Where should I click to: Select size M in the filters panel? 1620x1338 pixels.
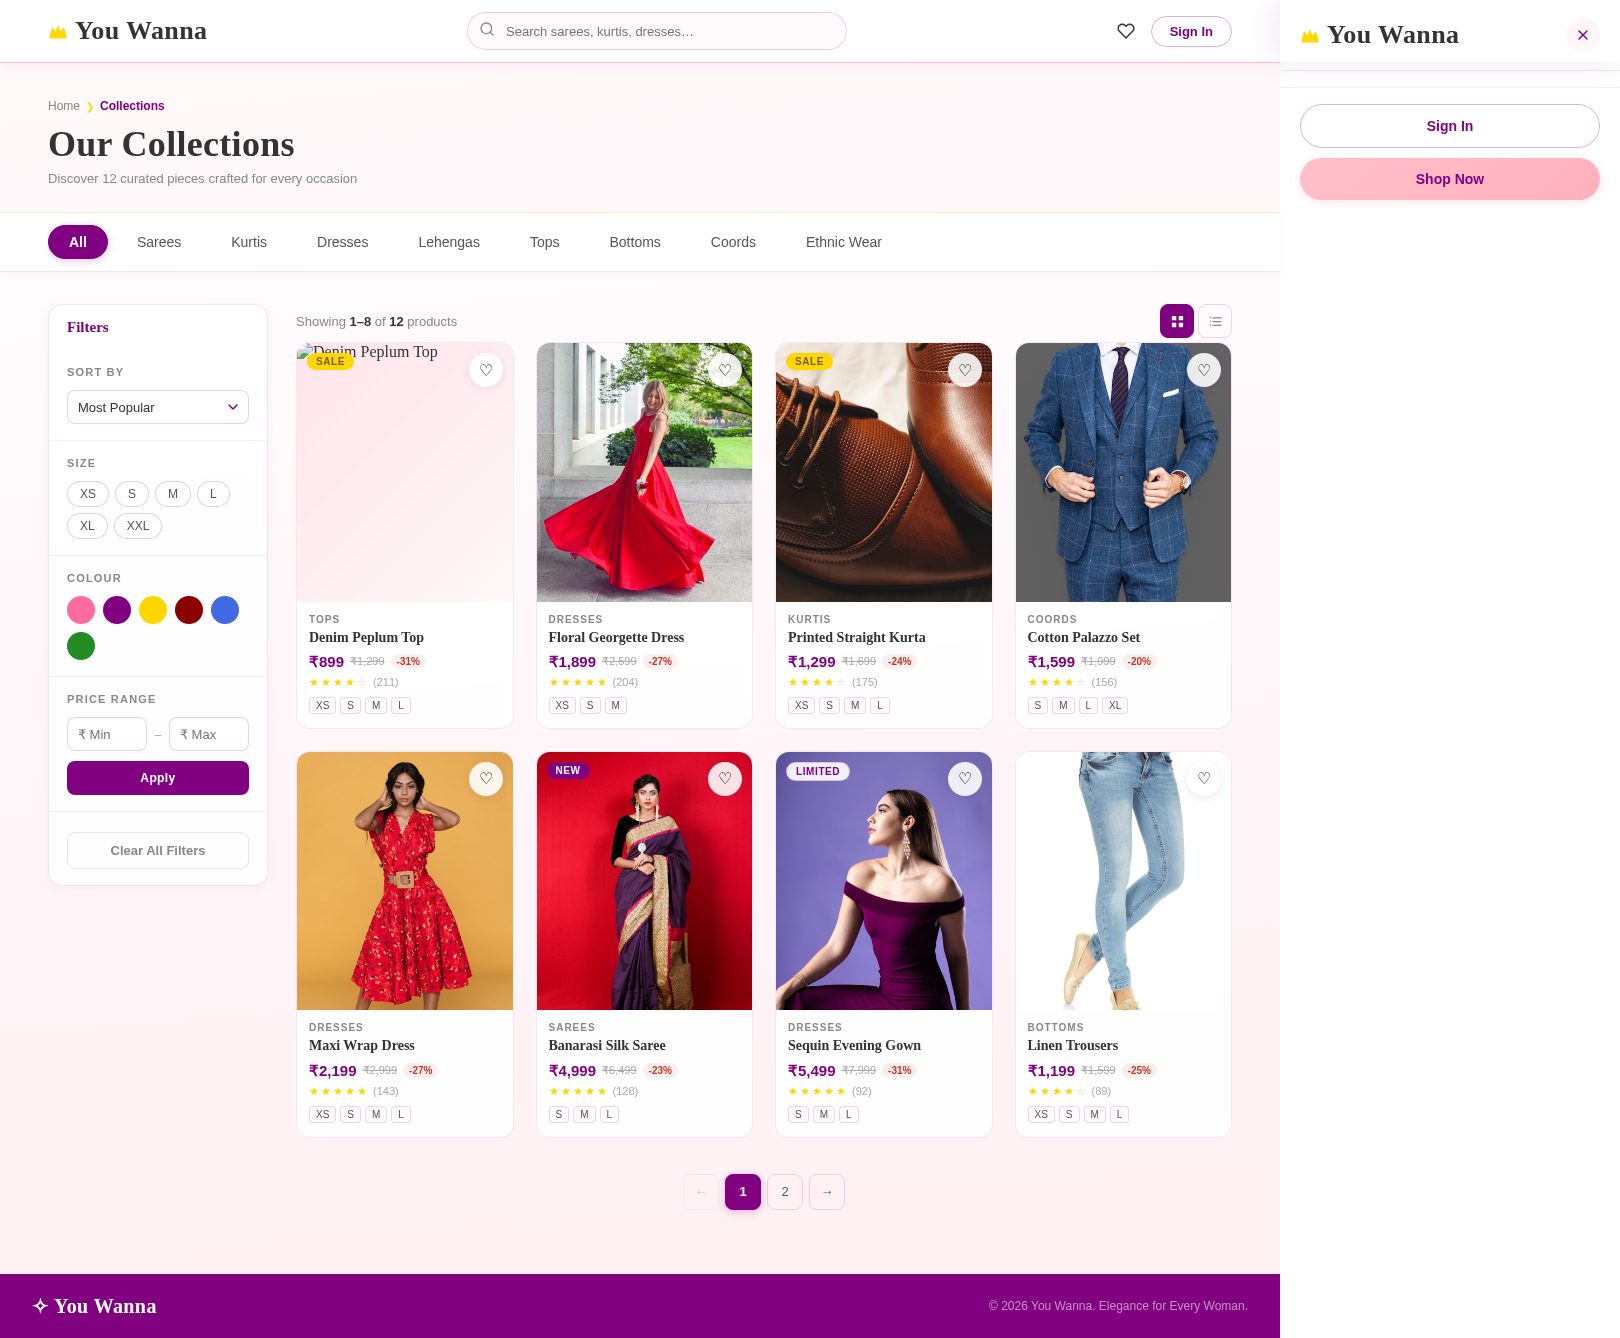pos(172,493)
